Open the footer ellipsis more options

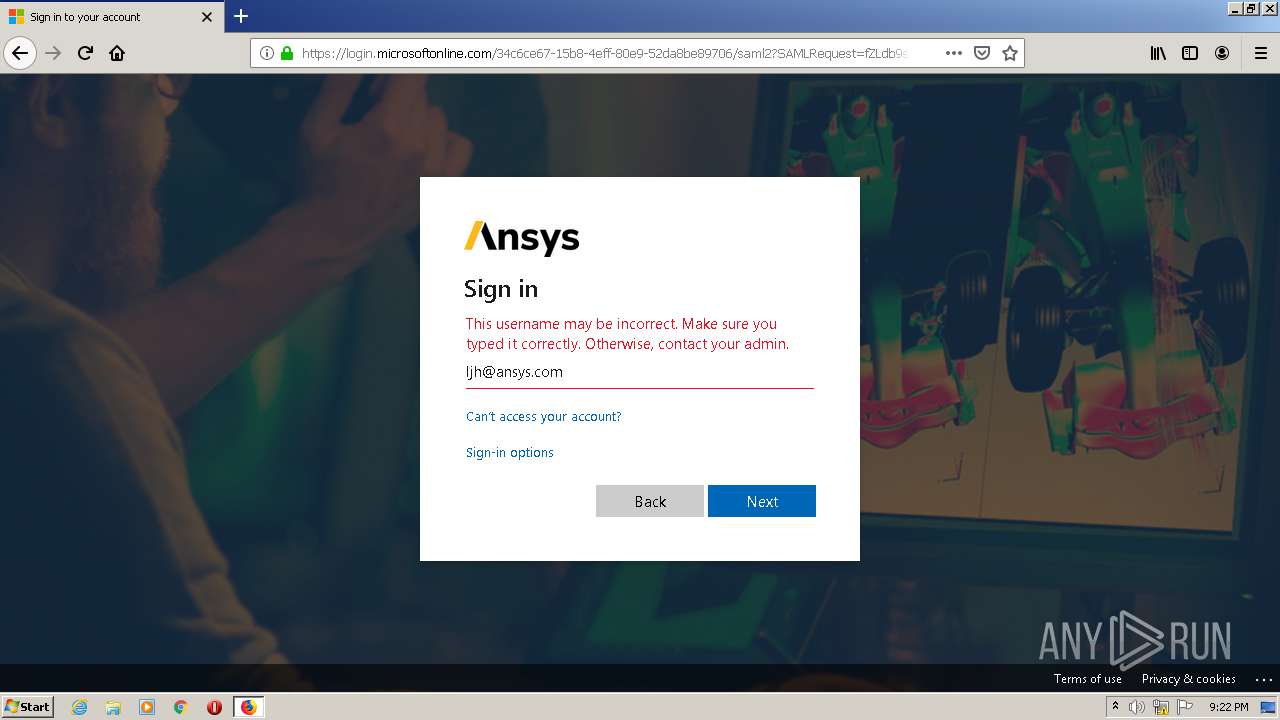tap(1263, 679)
